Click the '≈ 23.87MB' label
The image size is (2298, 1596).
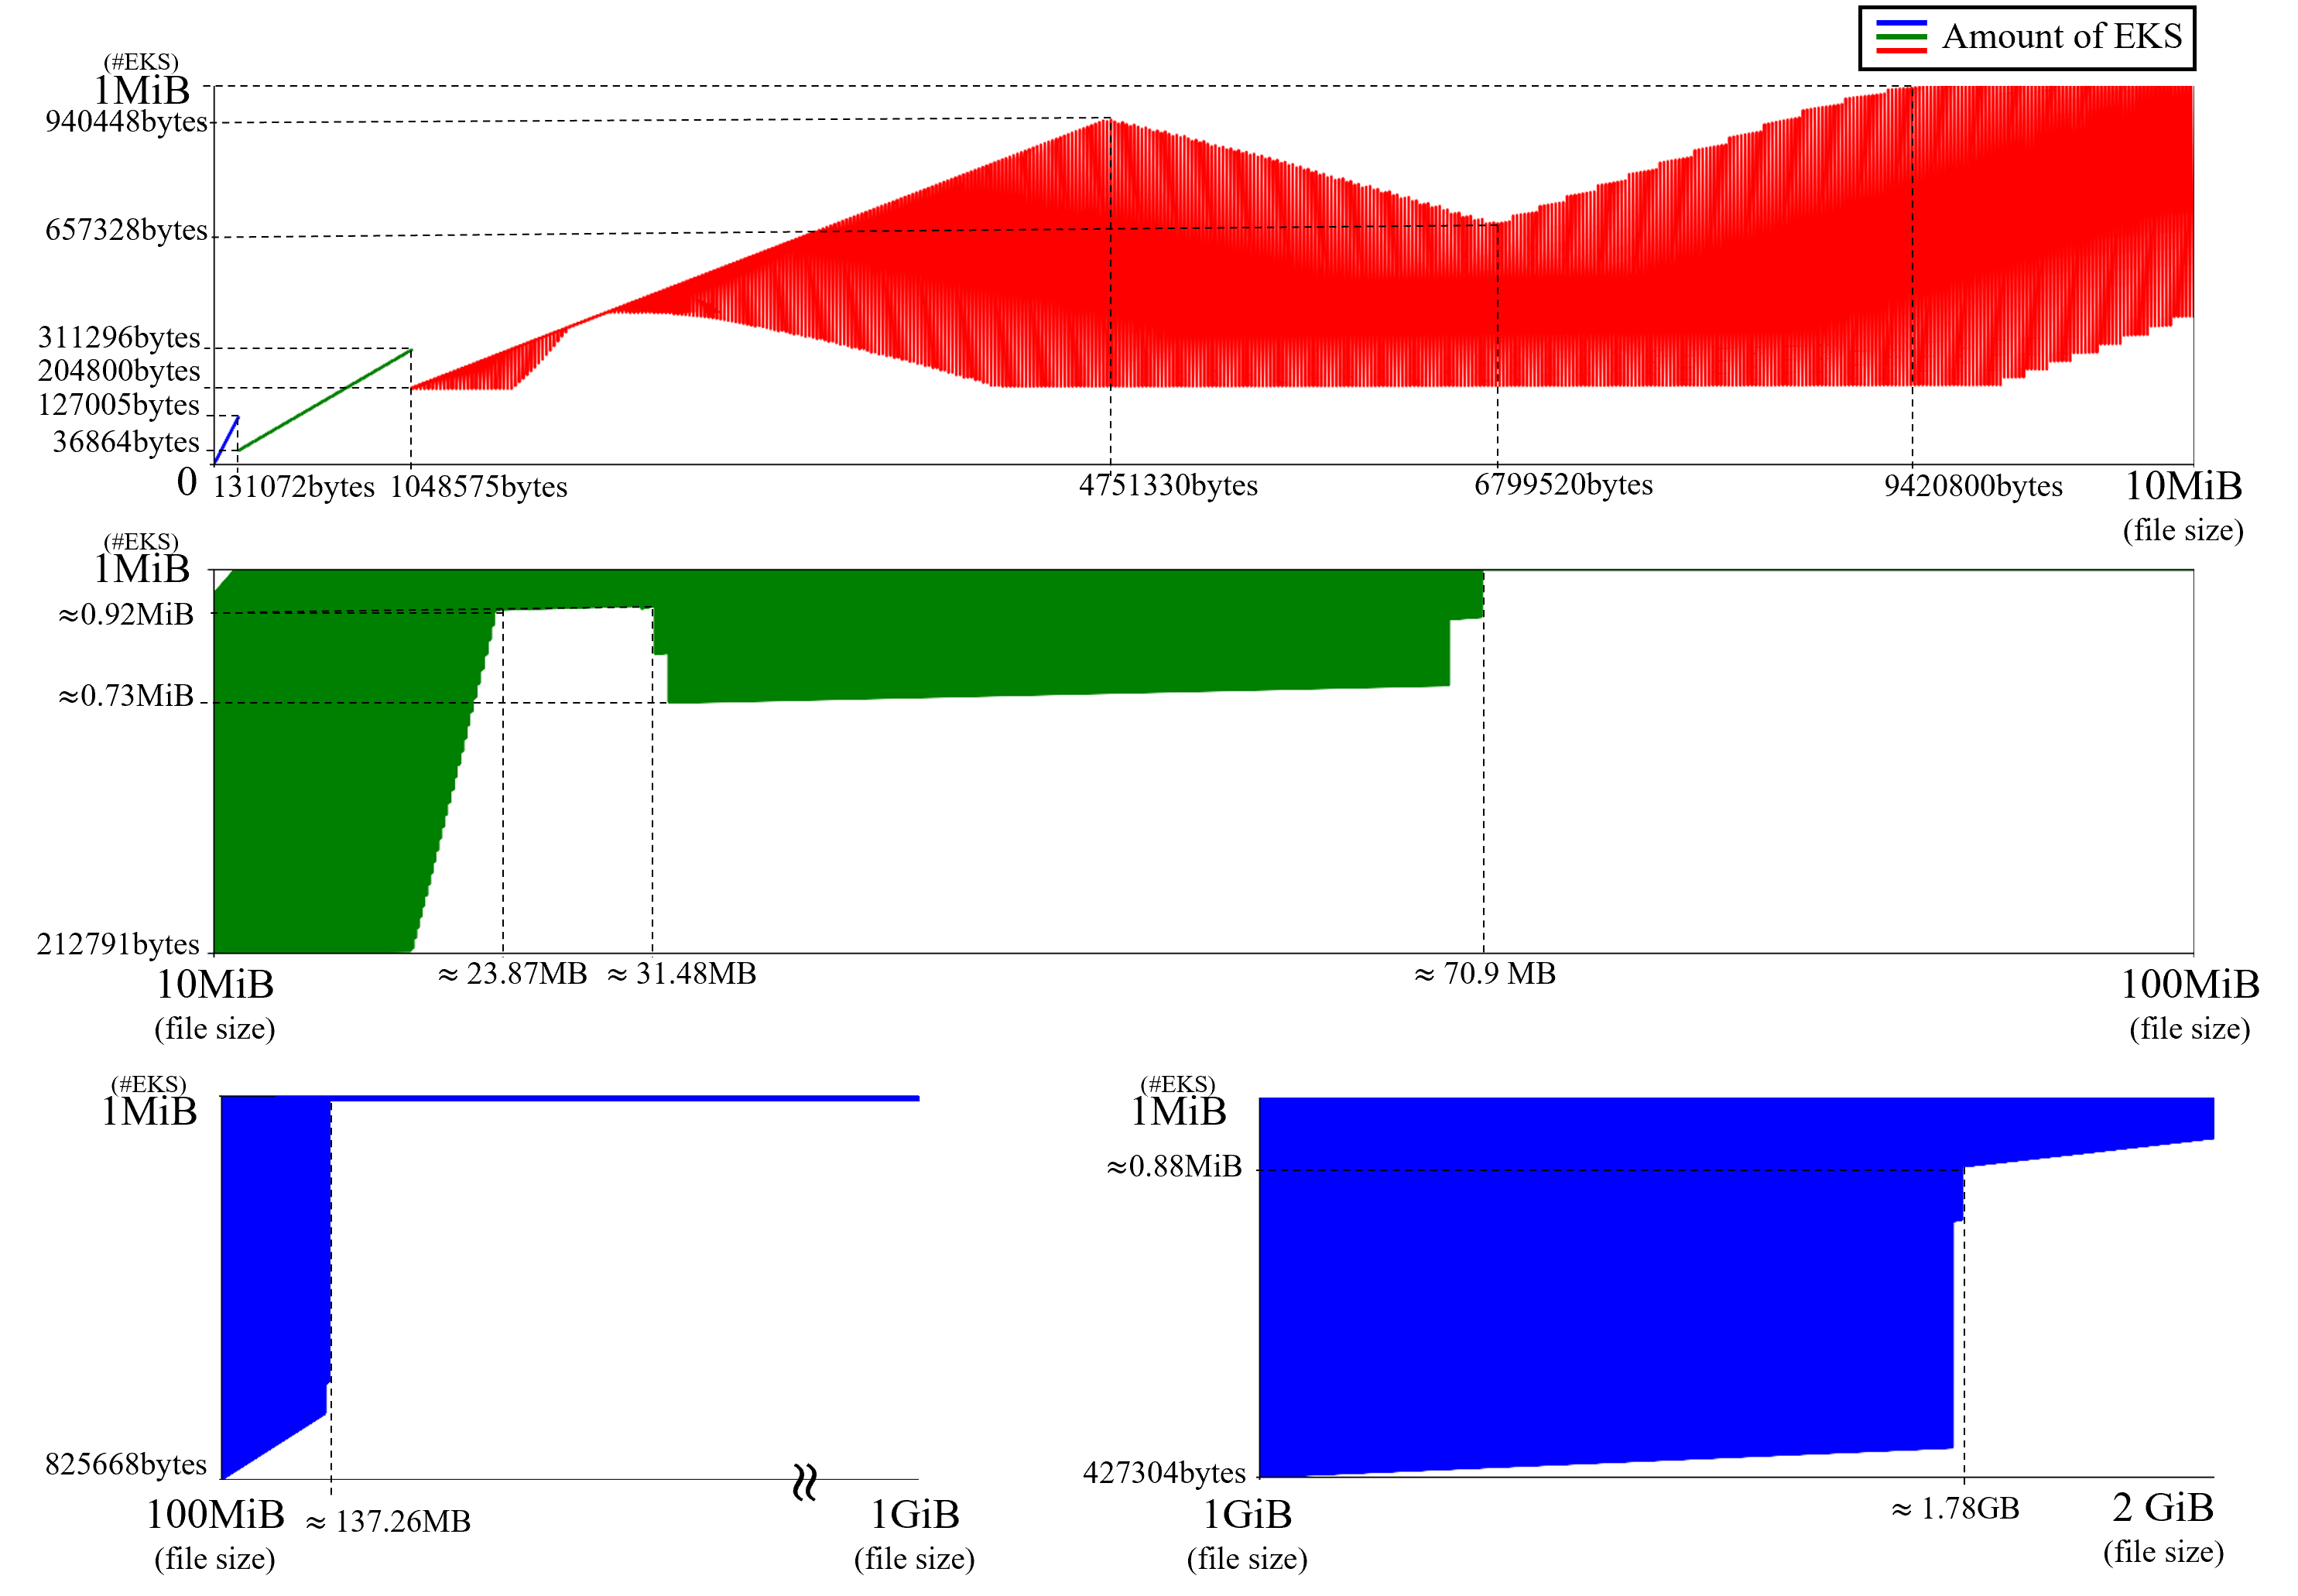coord(512,974)
